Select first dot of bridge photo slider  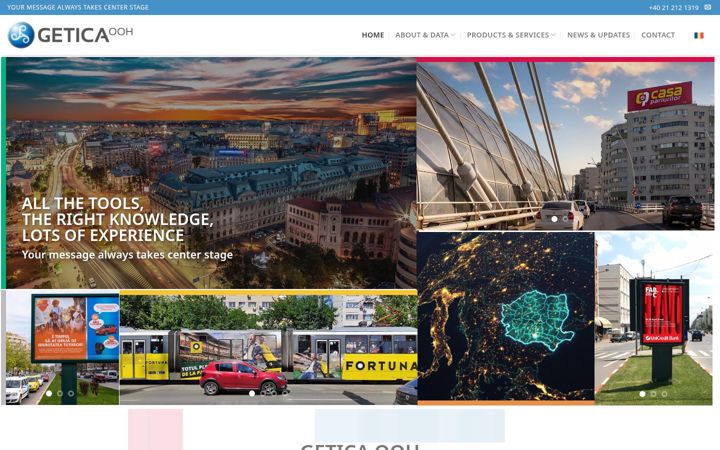point(554,219)
